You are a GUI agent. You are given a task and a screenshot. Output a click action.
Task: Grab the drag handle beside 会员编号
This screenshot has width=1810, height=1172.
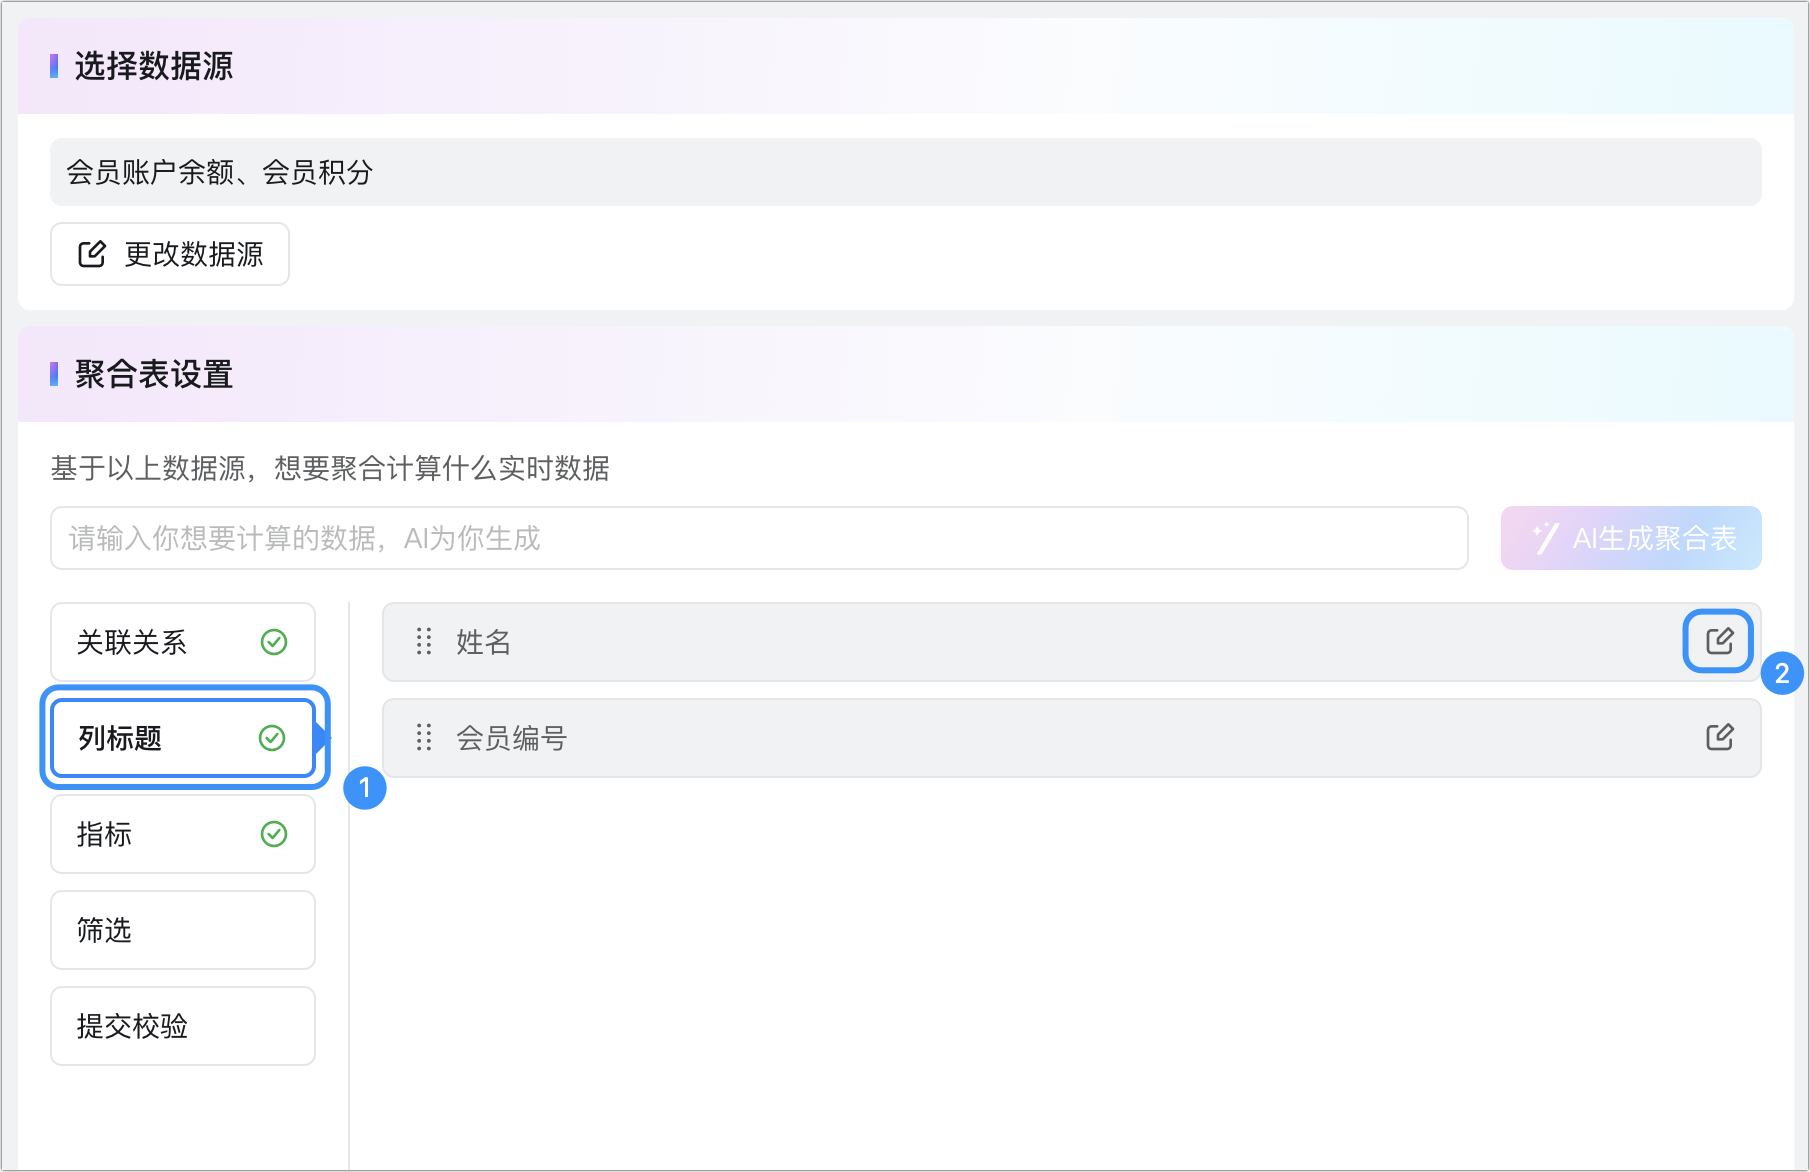pyautogui.click(x=424, y=738)
